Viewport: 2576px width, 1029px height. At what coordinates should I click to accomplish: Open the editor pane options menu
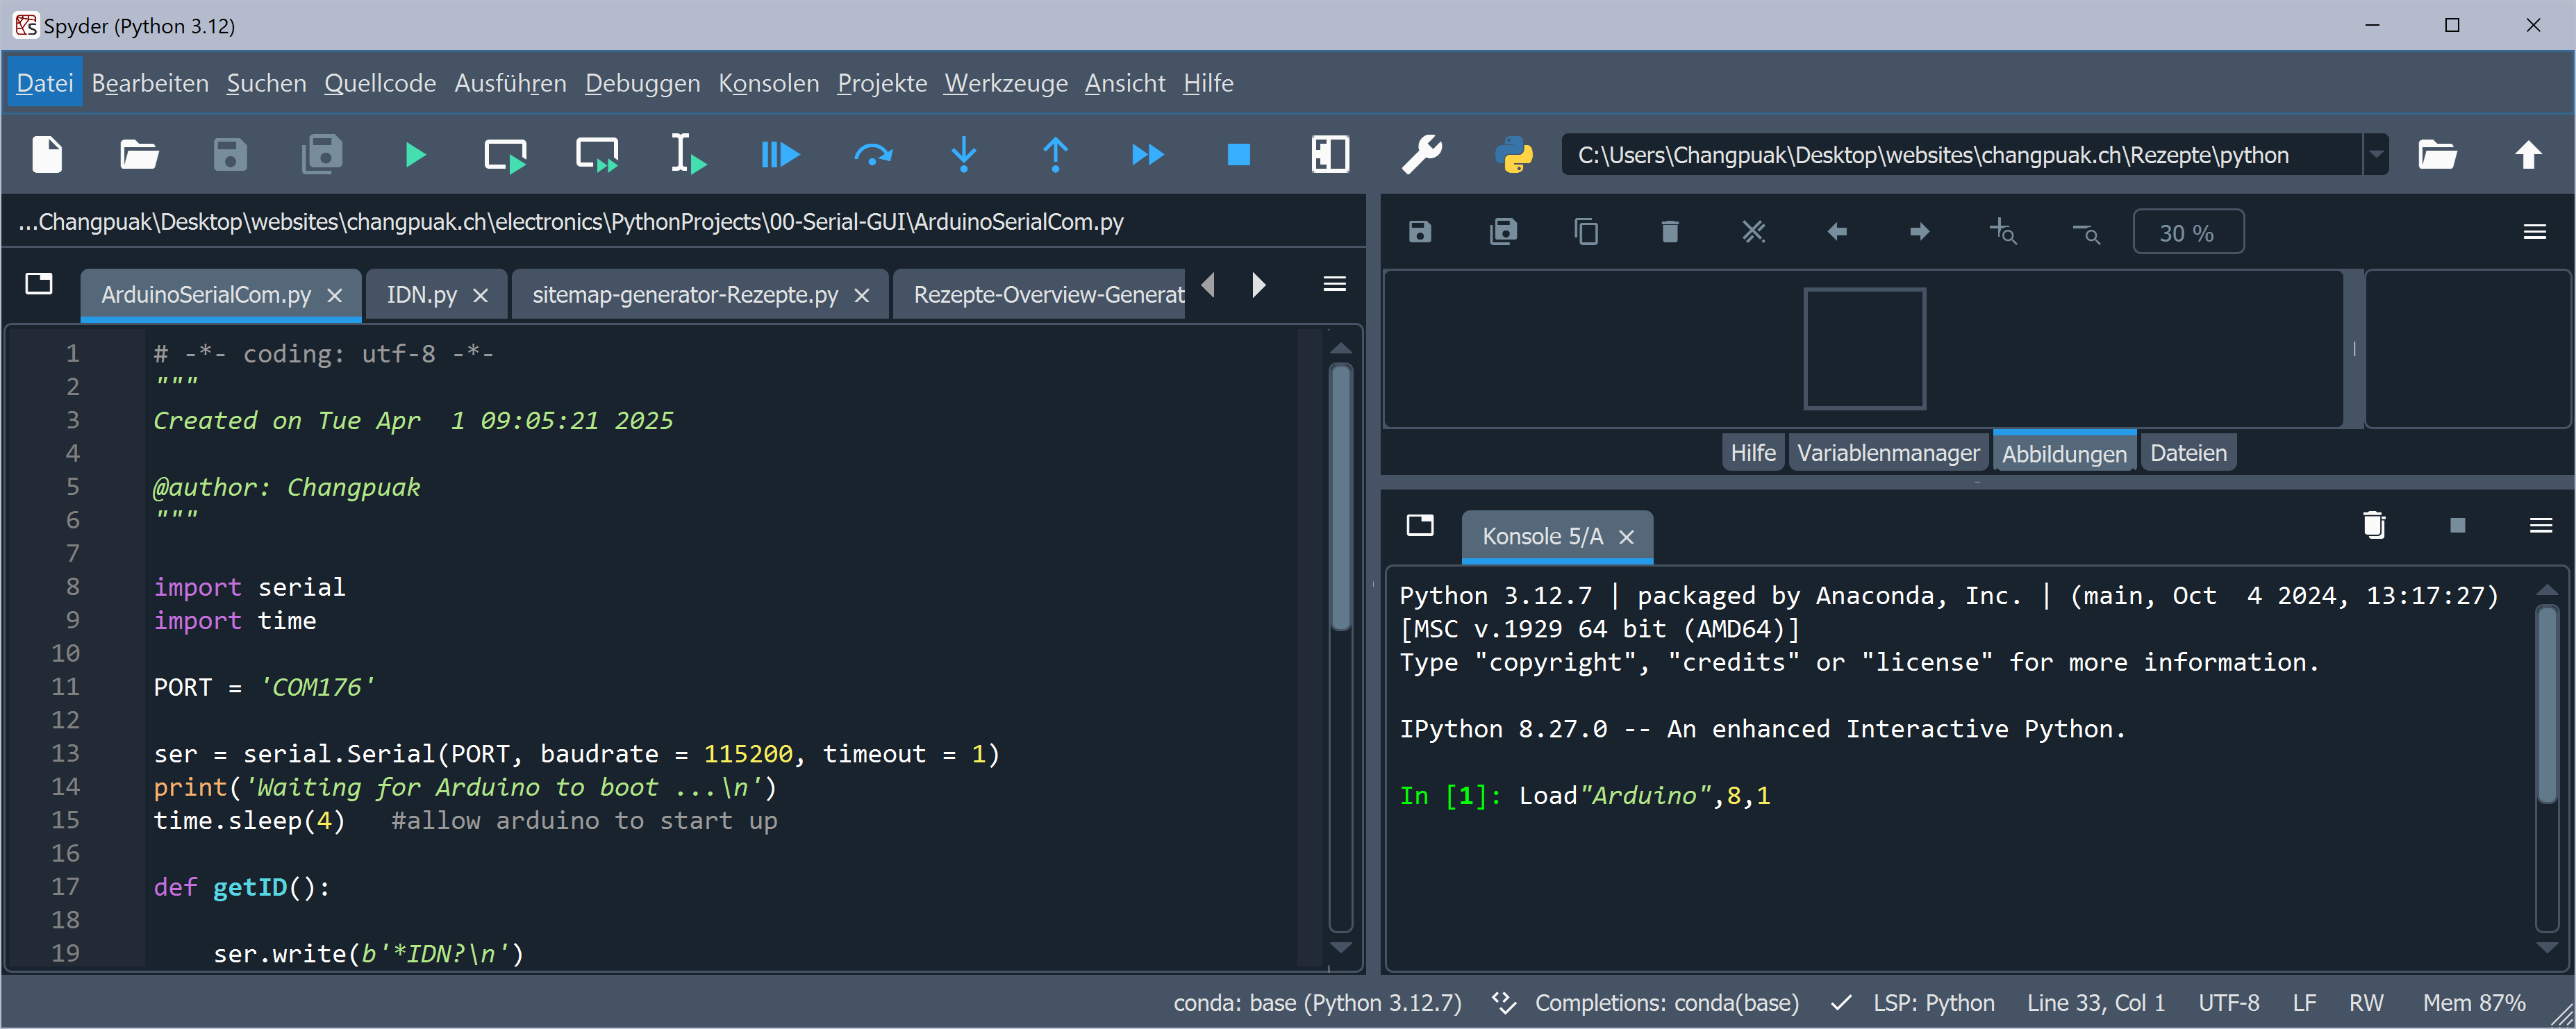[x=1334, y=285]
